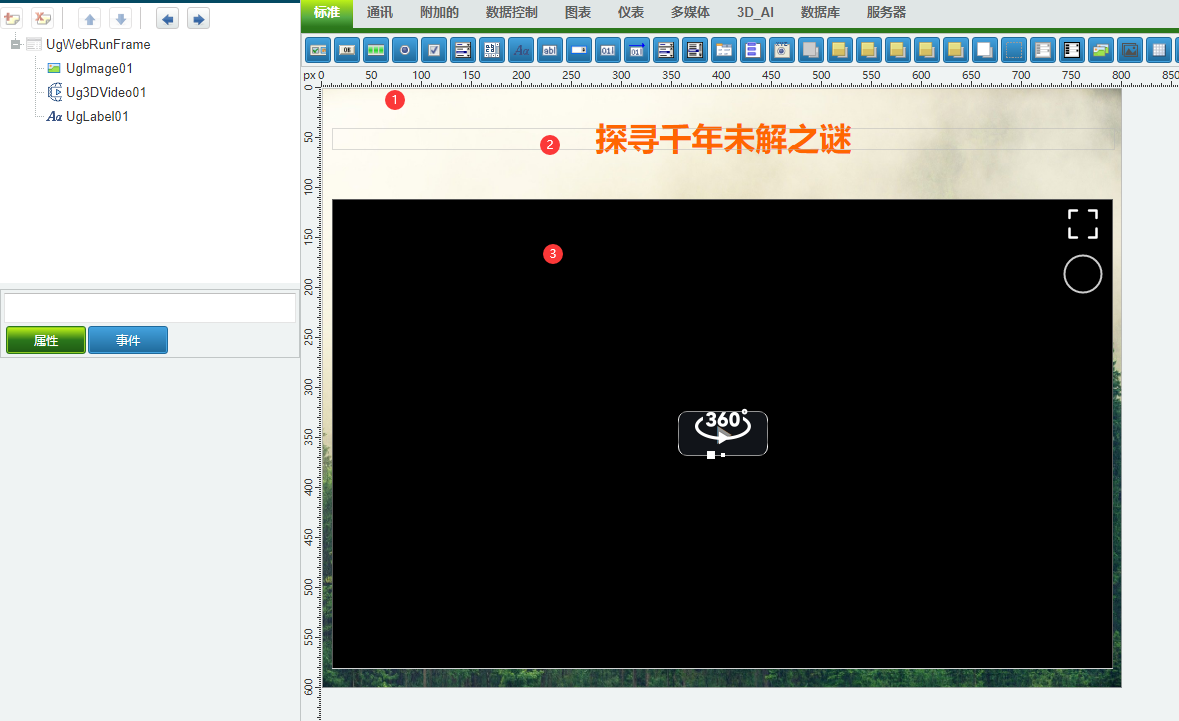Switch to the 数据控制 tab
1179x721 pixels.
(x=511, y=13)
